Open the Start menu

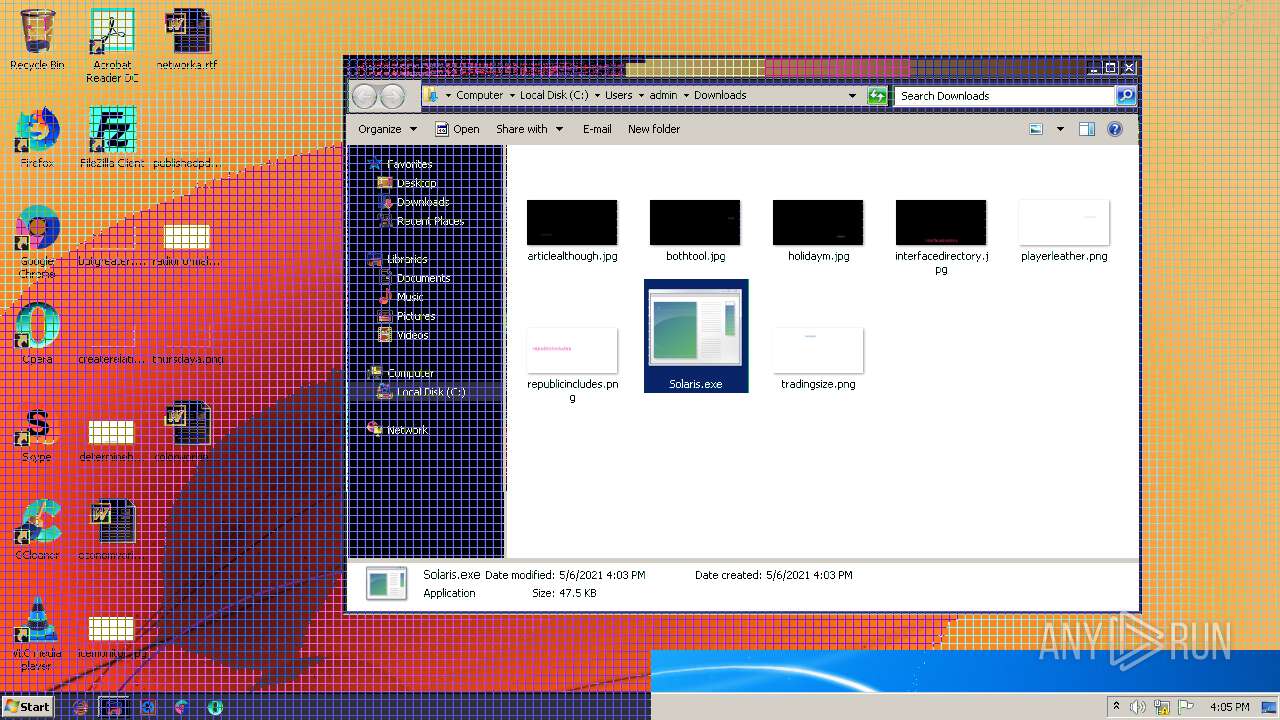27,707
